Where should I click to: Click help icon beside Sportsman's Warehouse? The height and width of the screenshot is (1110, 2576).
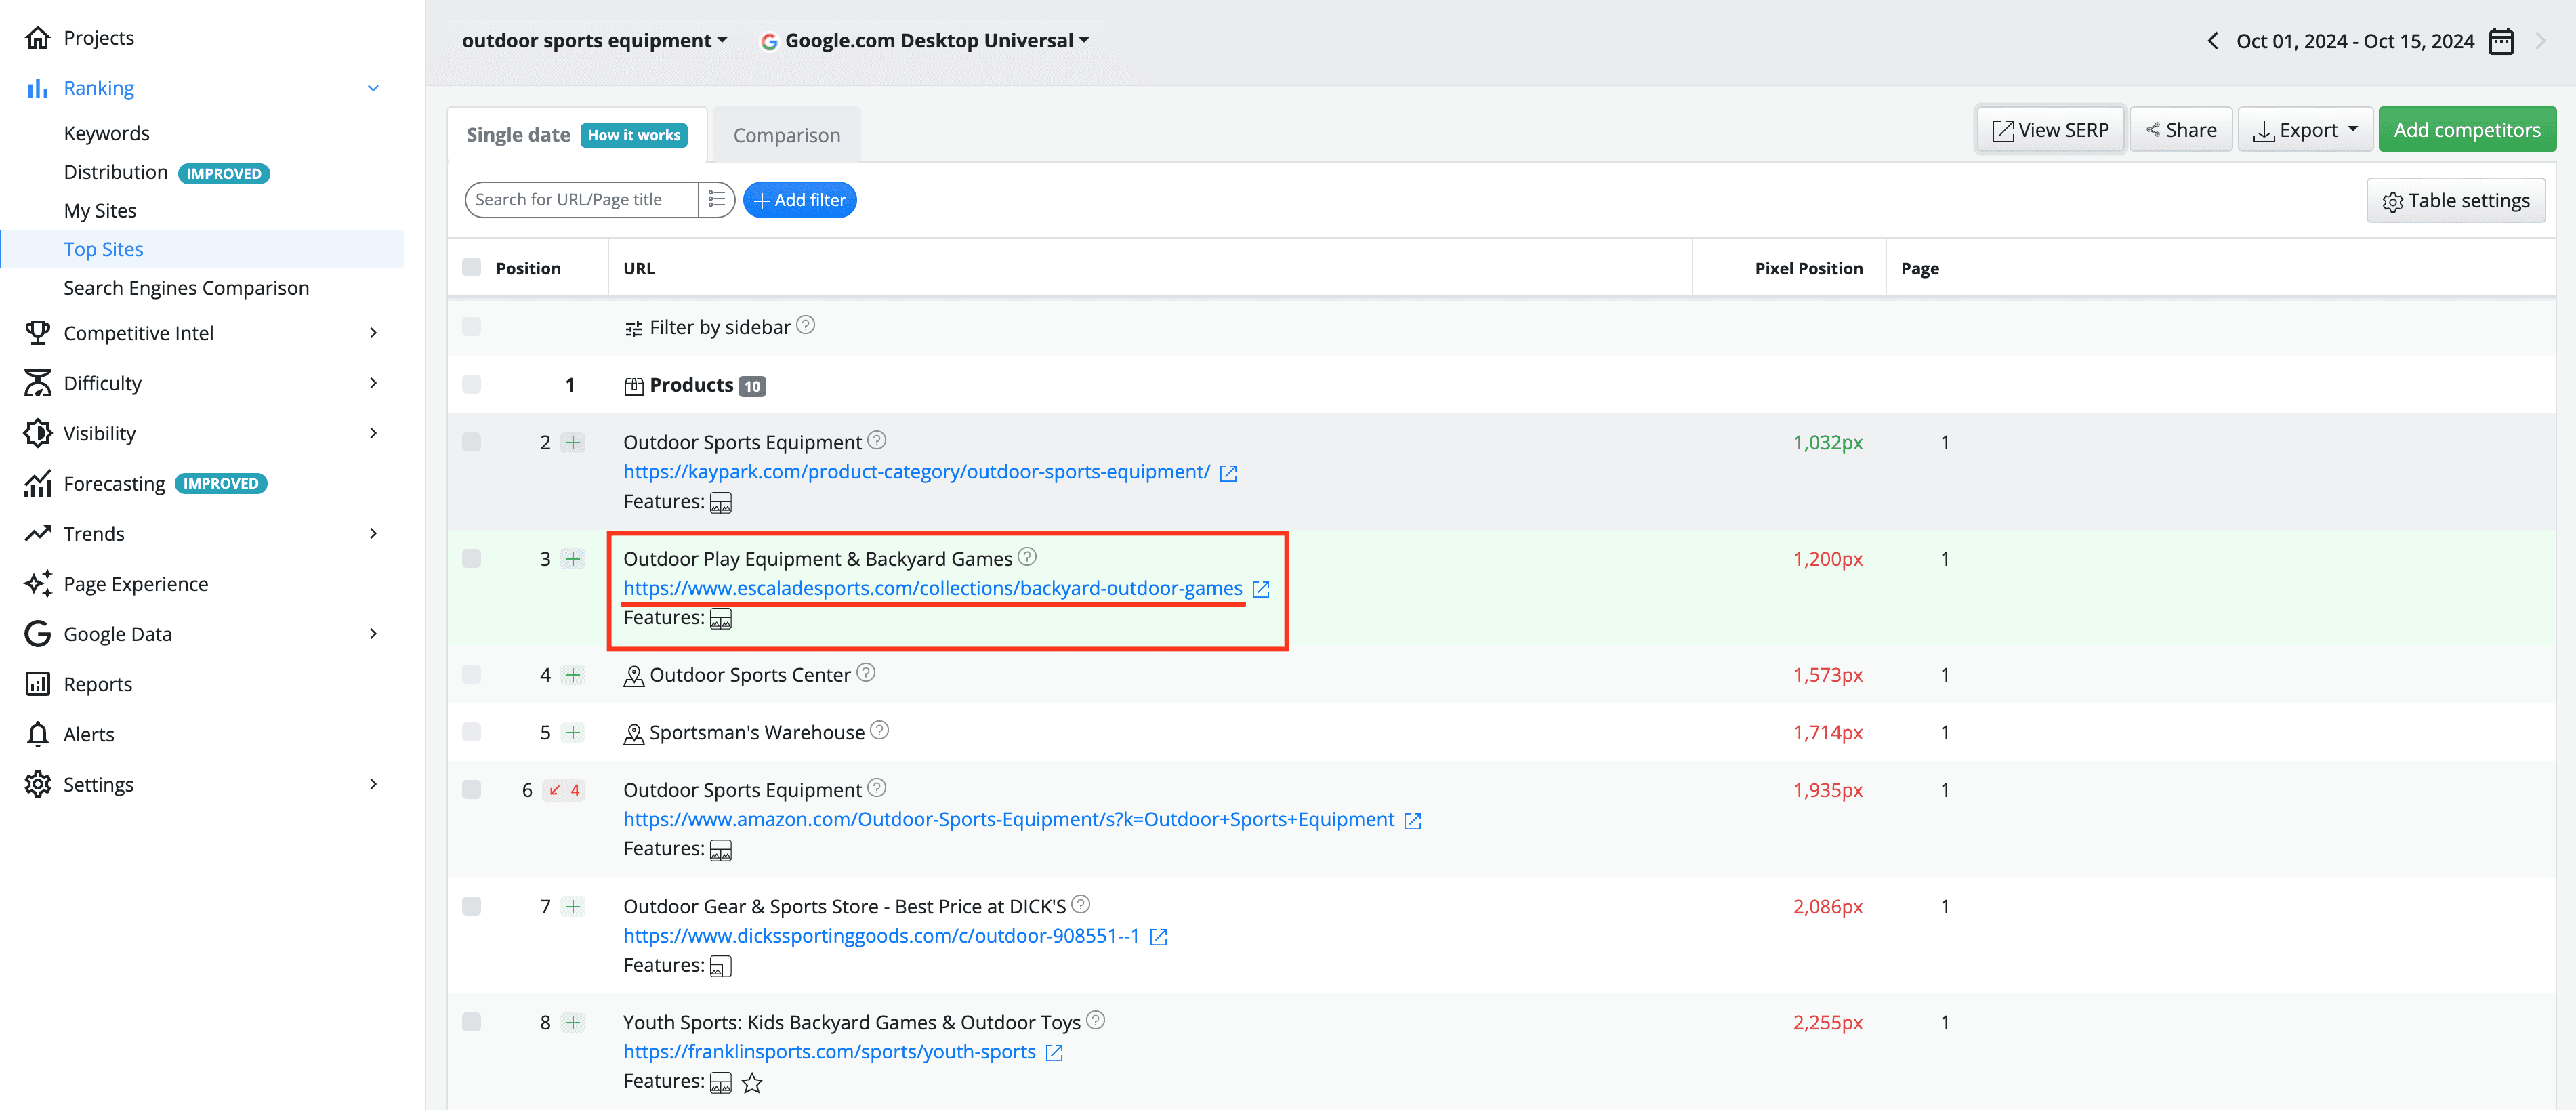879,731
